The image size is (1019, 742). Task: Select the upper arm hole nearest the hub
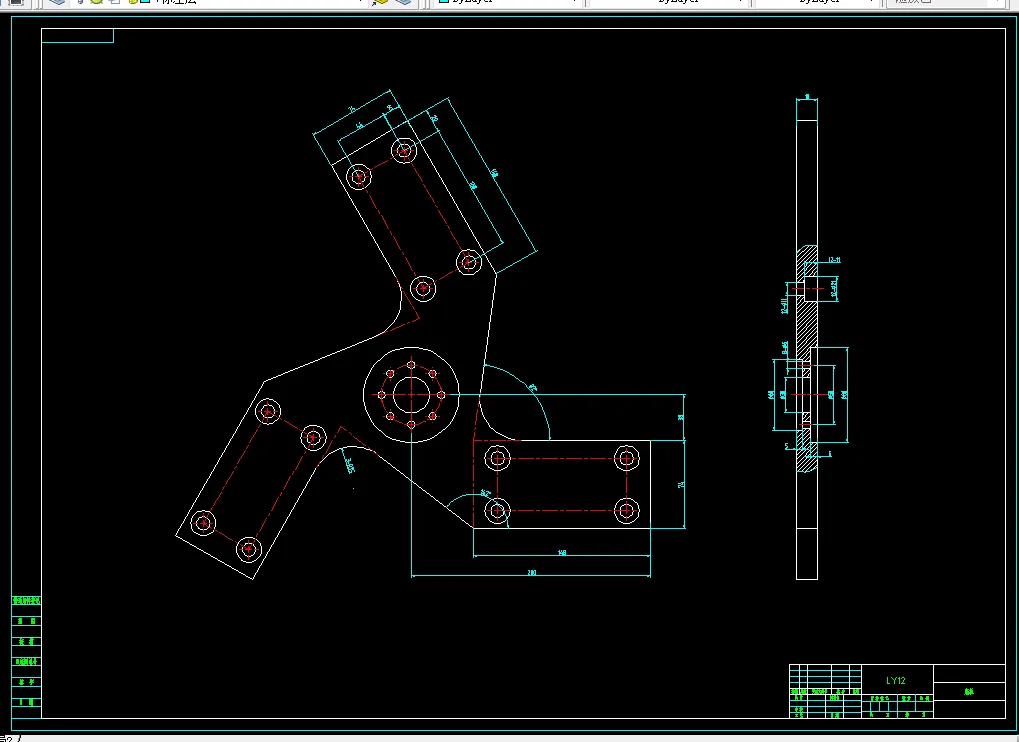click(x=423, y=288)
